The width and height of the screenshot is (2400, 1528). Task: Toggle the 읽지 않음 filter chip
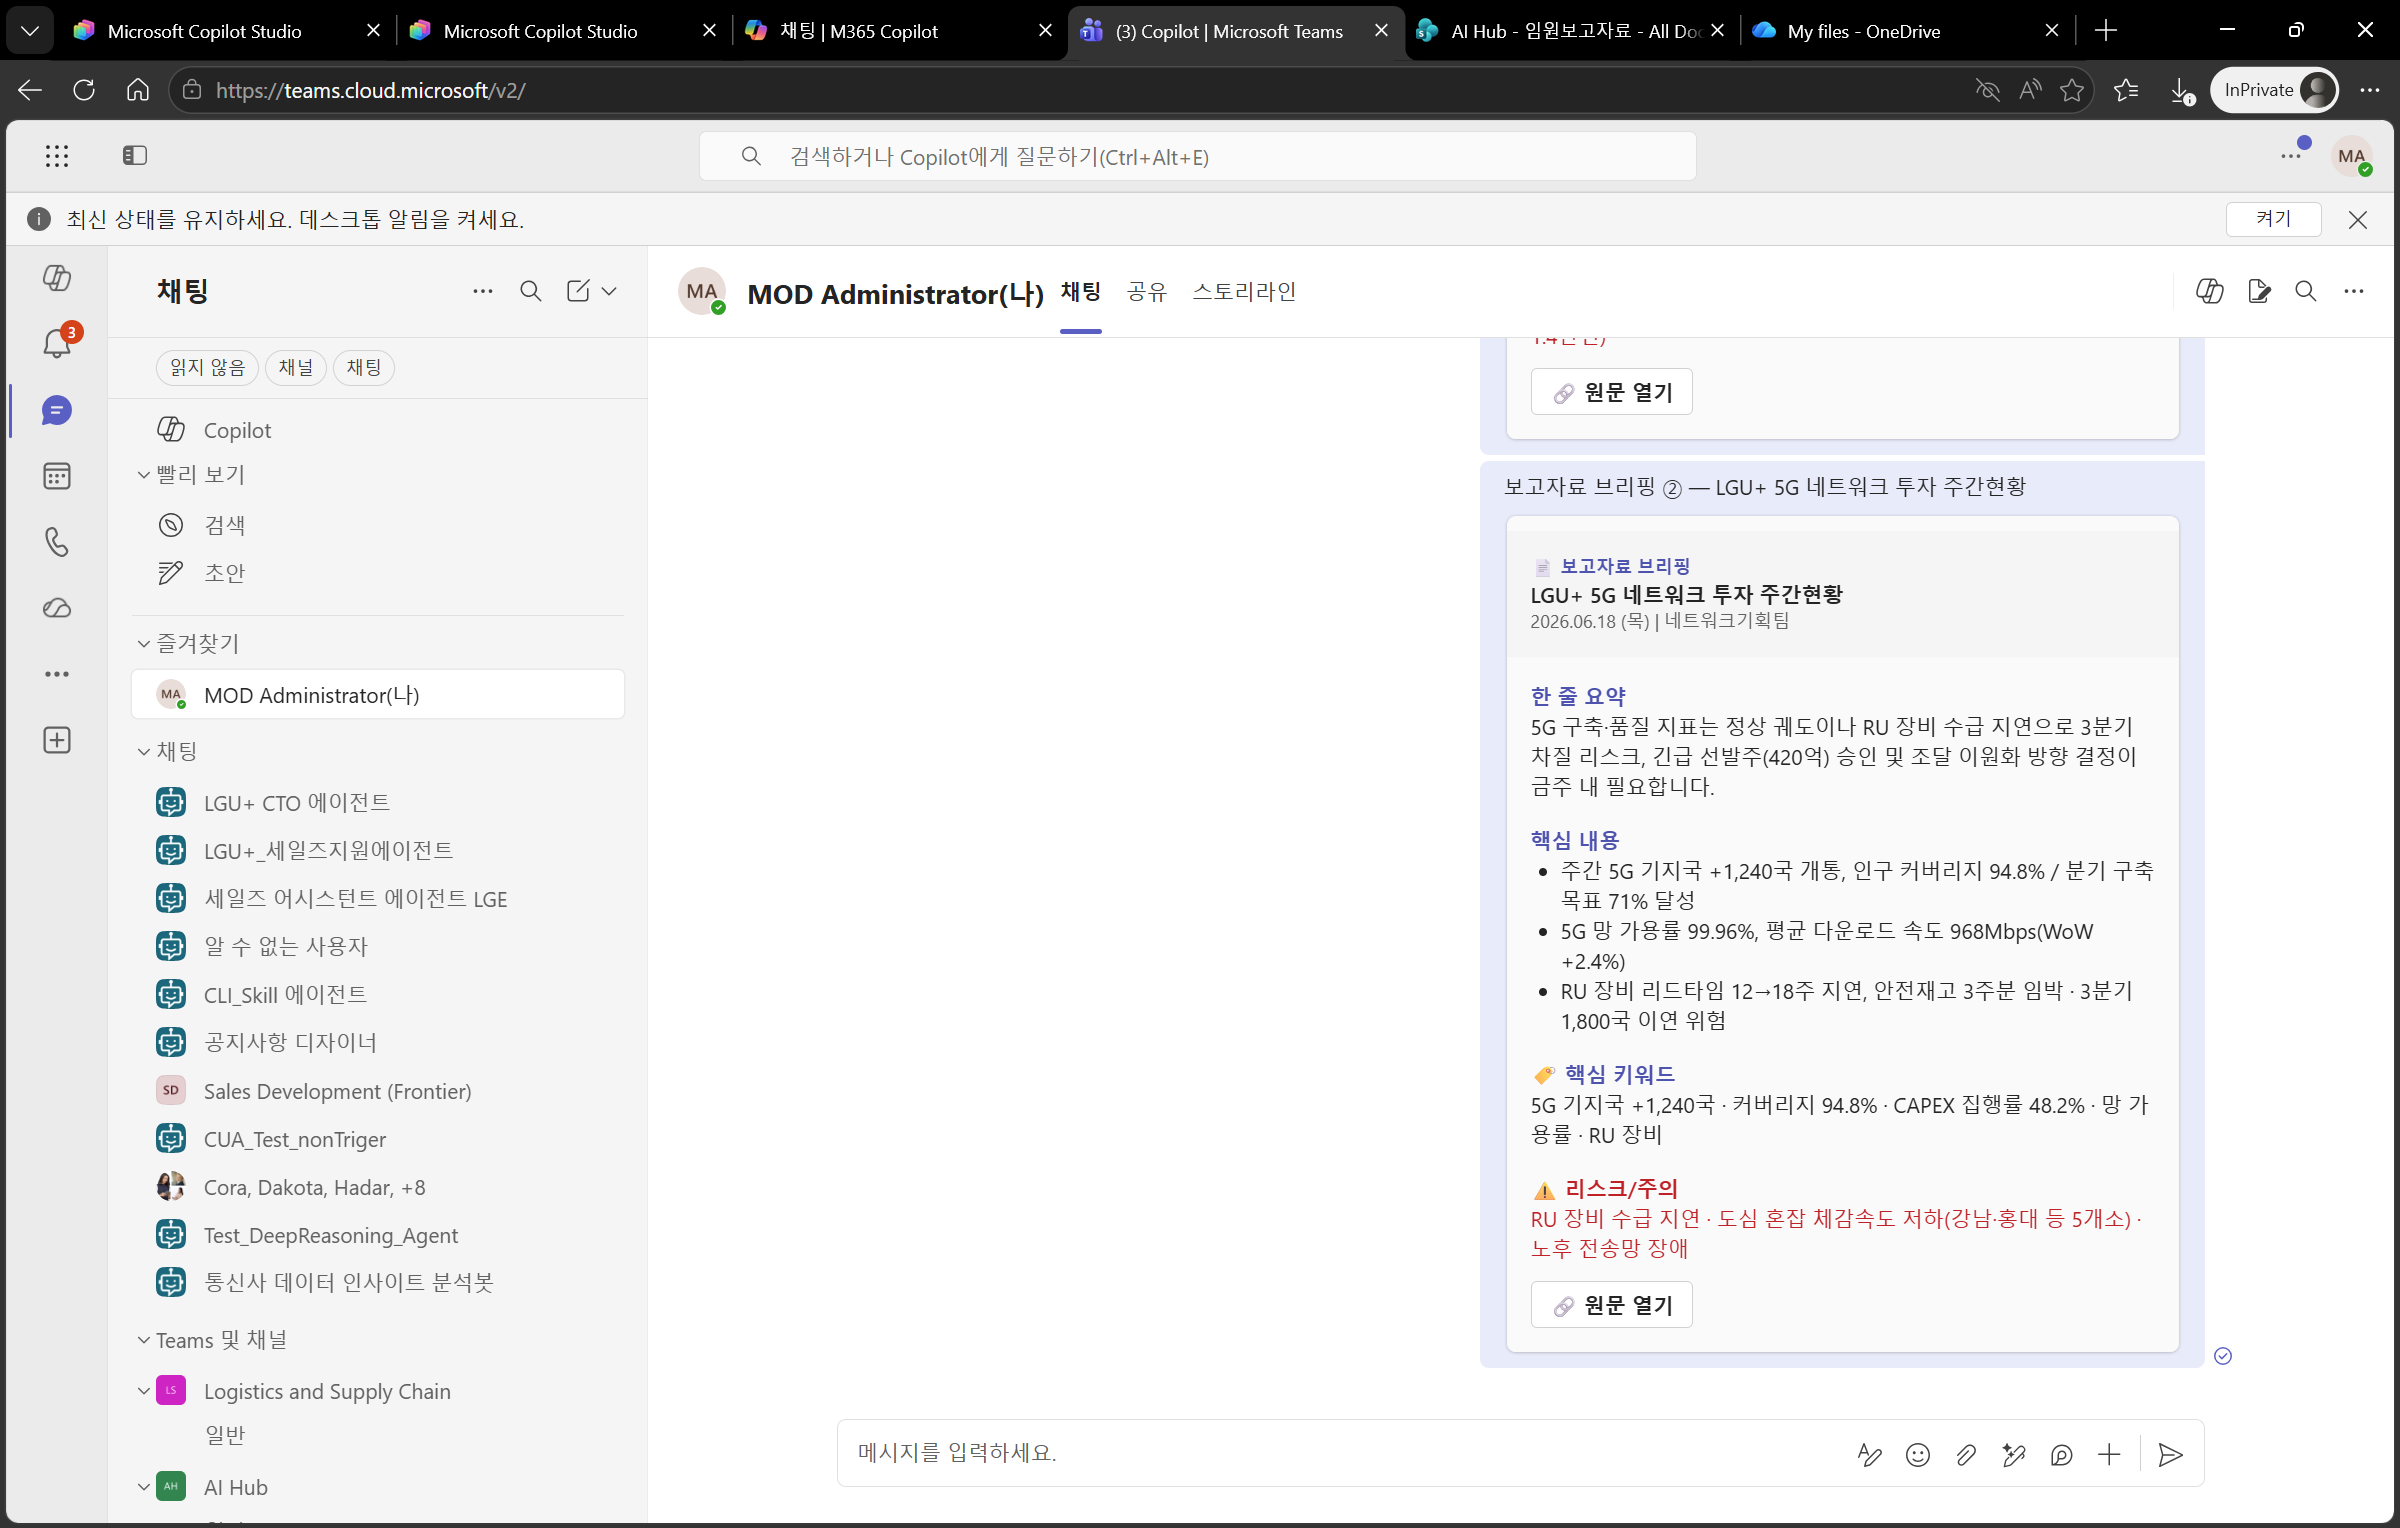[x=207, y=368]
